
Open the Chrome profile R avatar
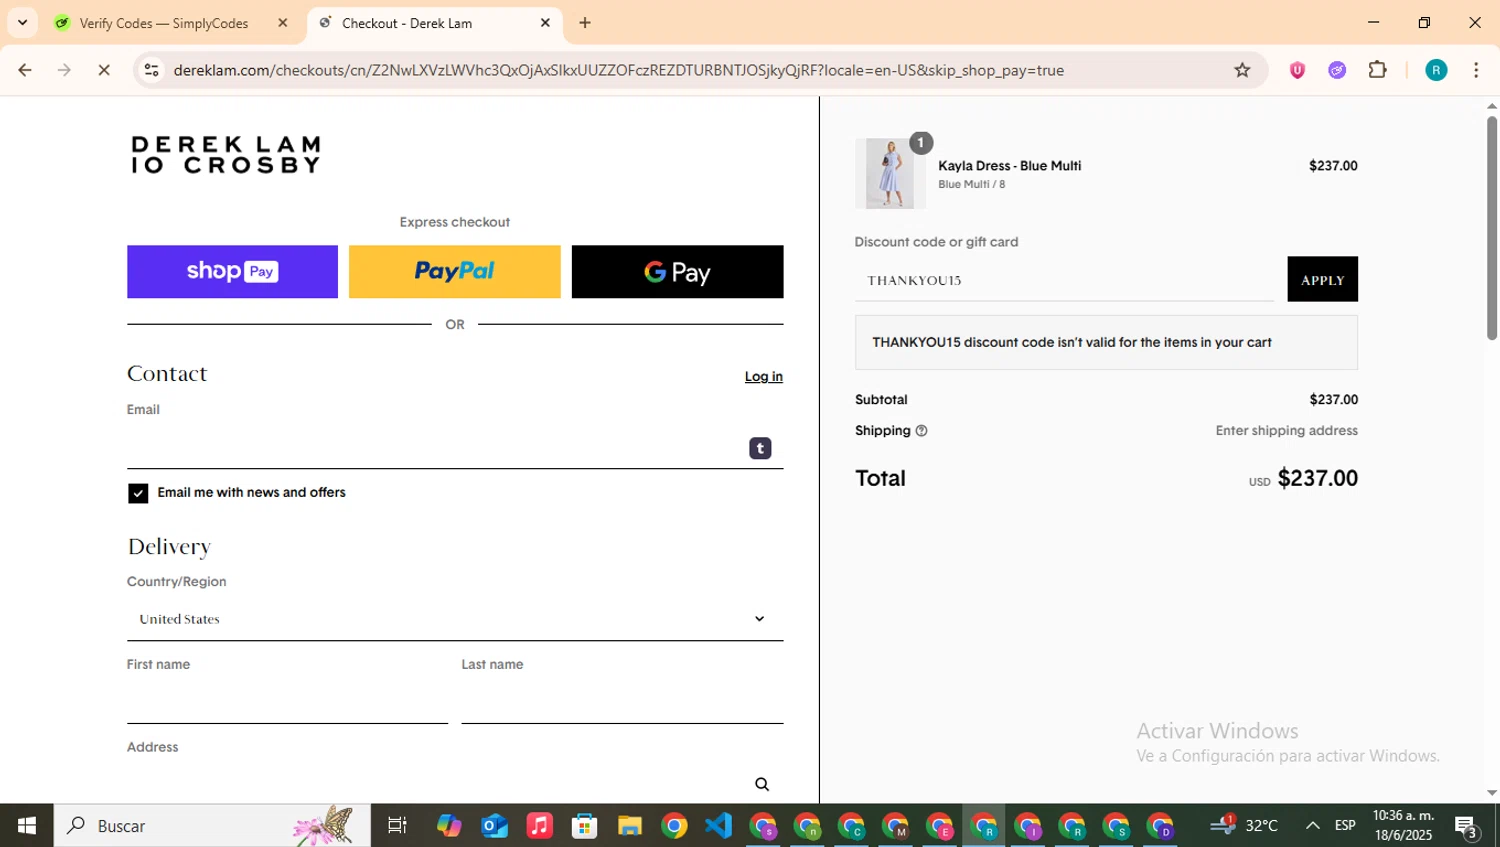pos(1436,70)
